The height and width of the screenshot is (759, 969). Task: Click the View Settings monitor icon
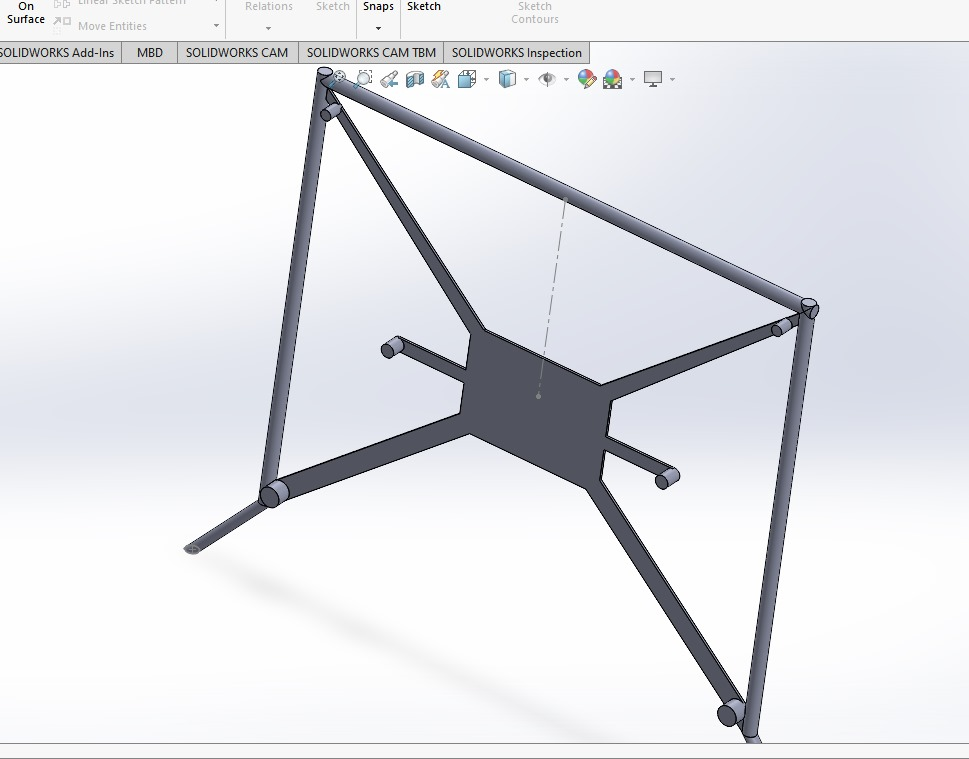(x=653, y=78)
